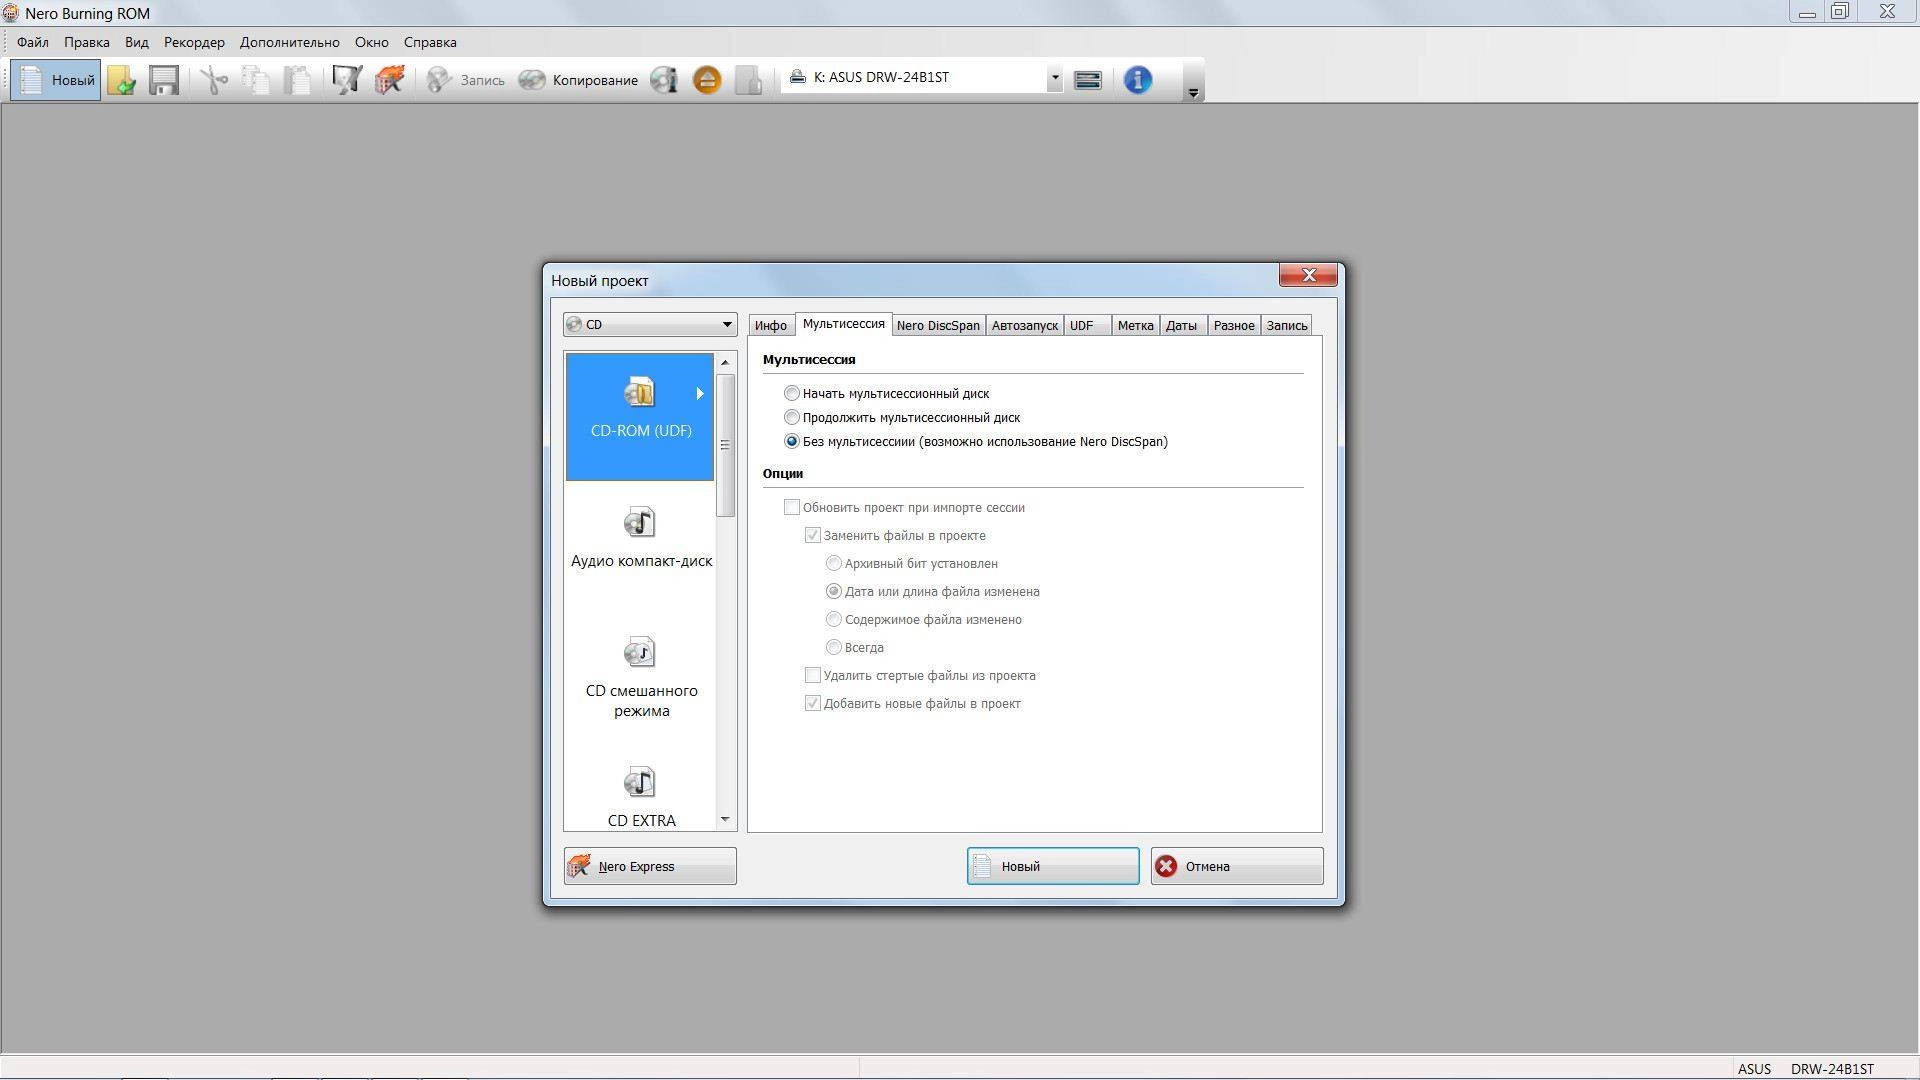This screenshot has width=1920, height=1080.
Task: Switch to the Запись tab
Action: [1287, 325]
